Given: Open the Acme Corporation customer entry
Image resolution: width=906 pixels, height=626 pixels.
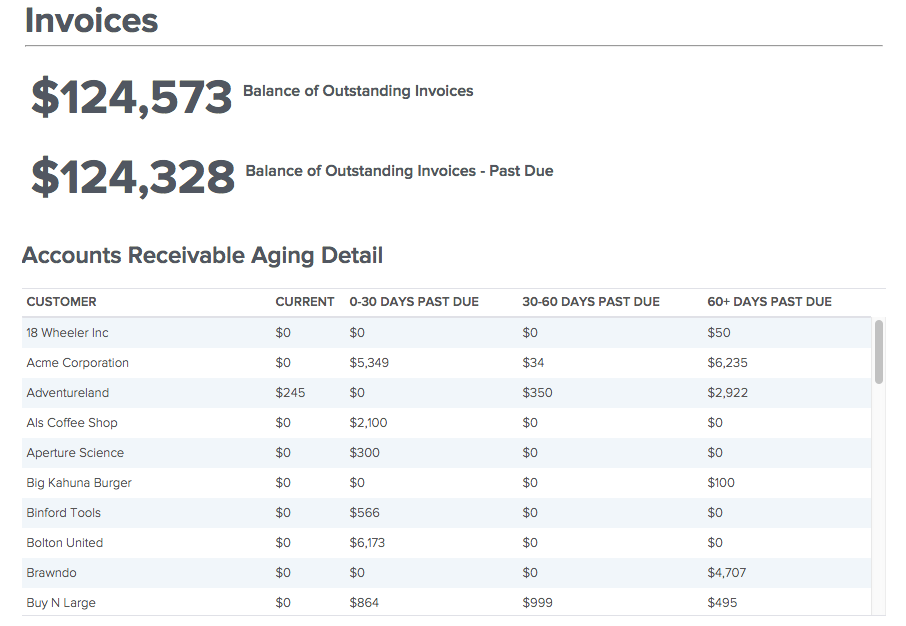Looking at the screenshot, I should point(77,363).
